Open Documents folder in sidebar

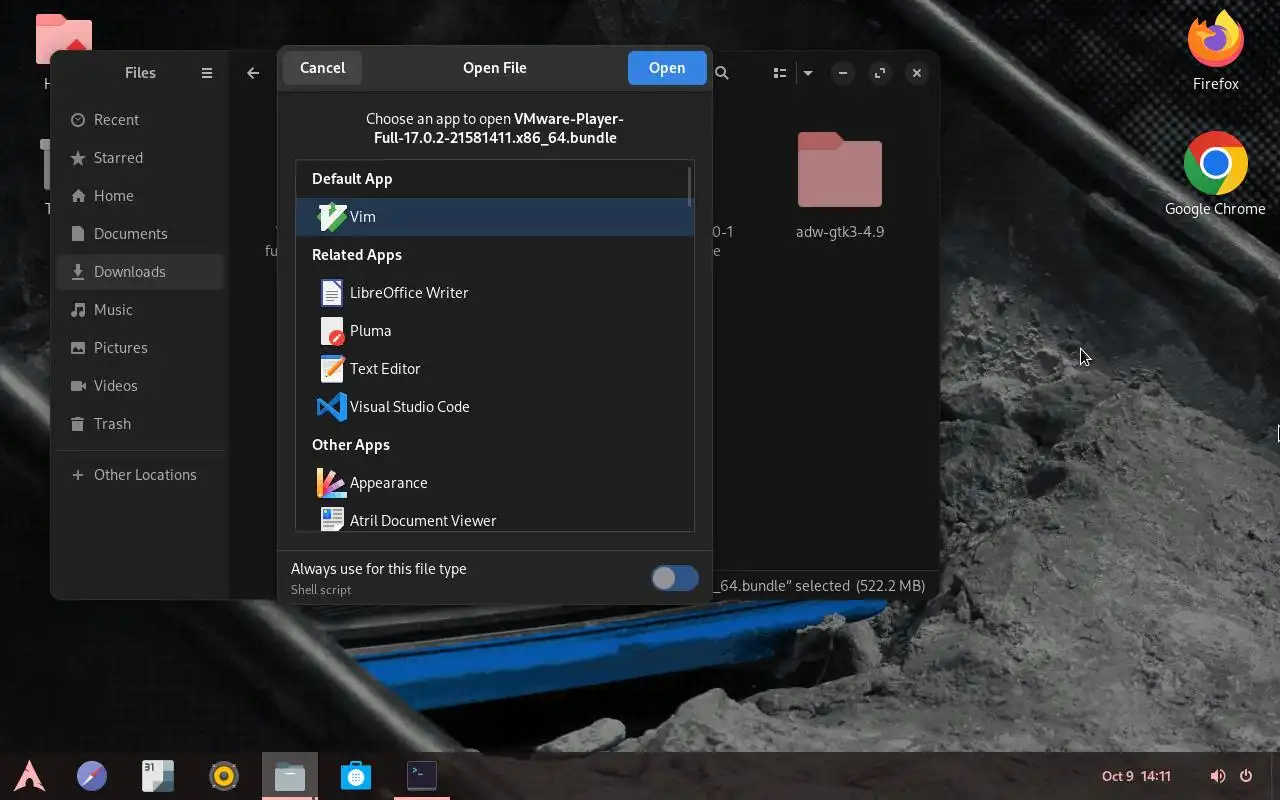coord(140,234)
